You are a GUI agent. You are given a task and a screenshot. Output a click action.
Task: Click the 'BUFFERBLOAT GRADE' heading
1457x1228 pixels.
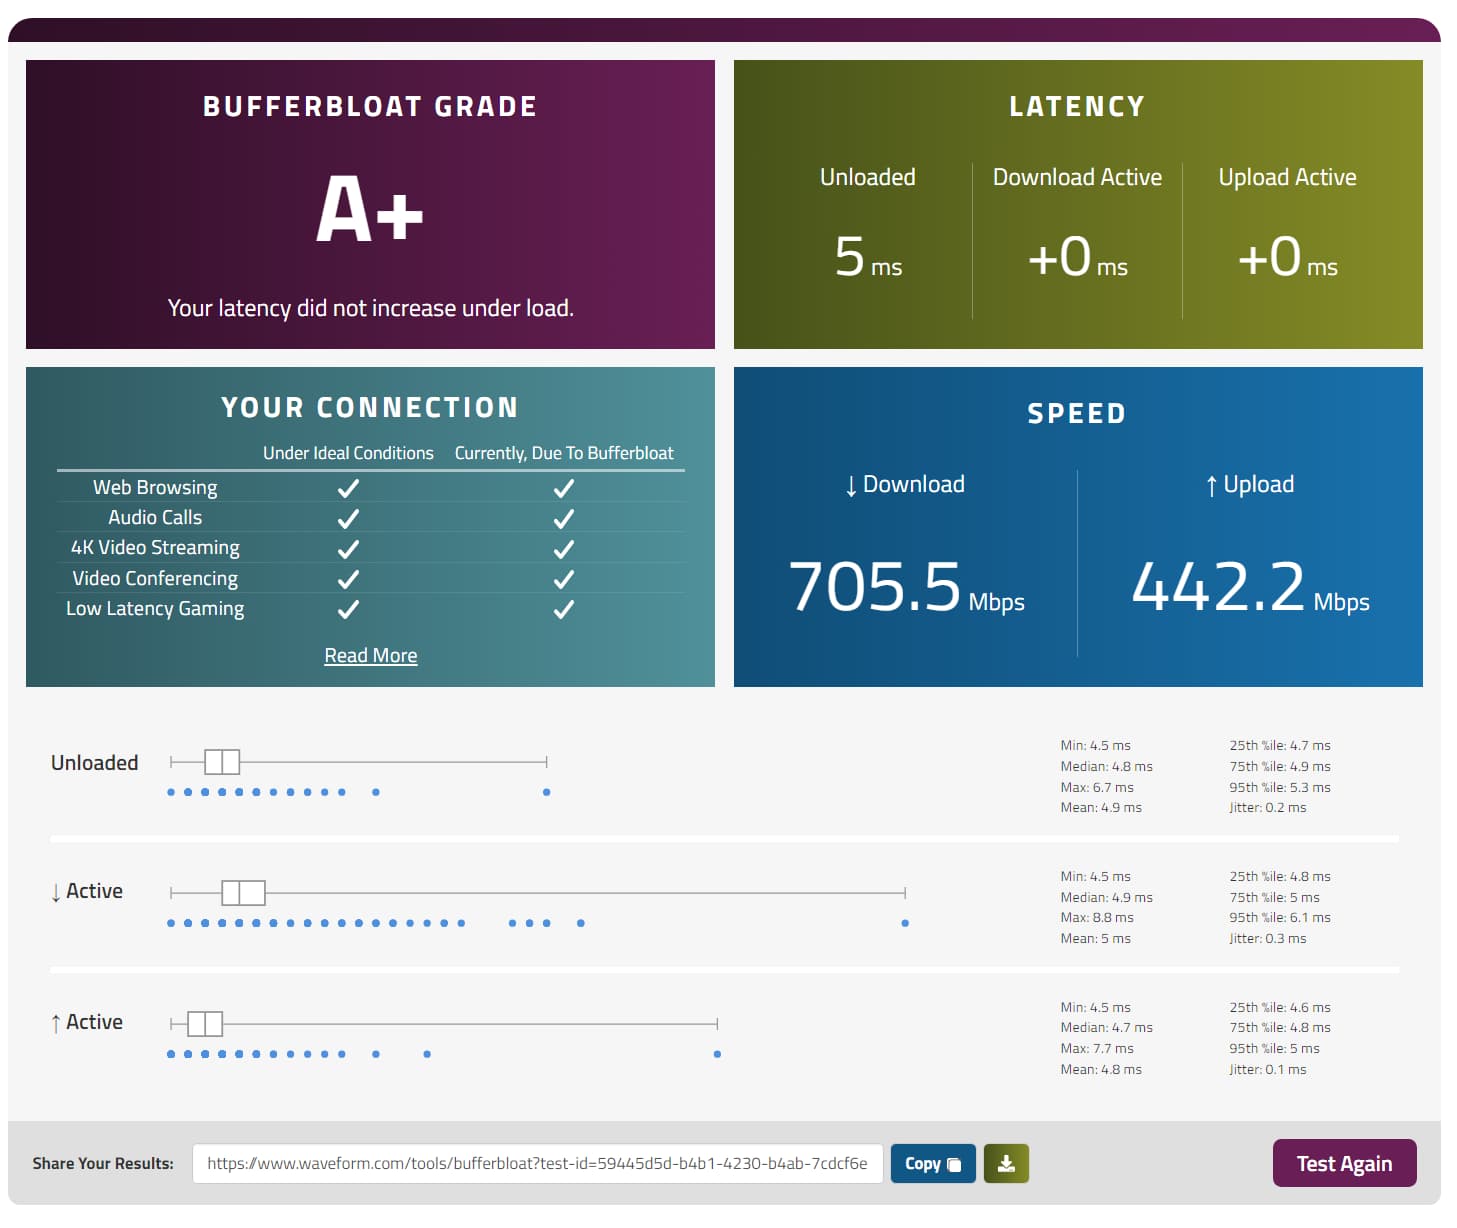pos(370,106)
